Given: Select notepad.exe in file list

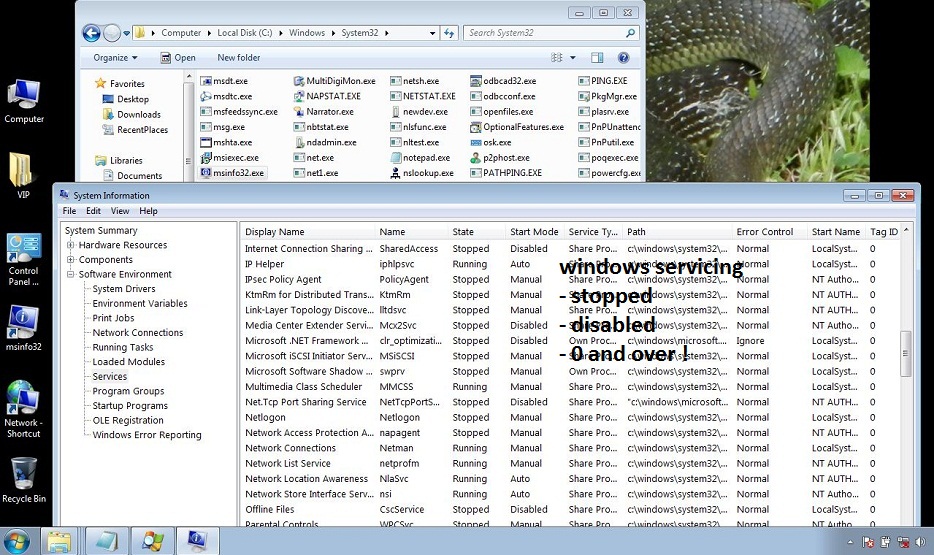Looking at the screenshot, I should [421, 158].
